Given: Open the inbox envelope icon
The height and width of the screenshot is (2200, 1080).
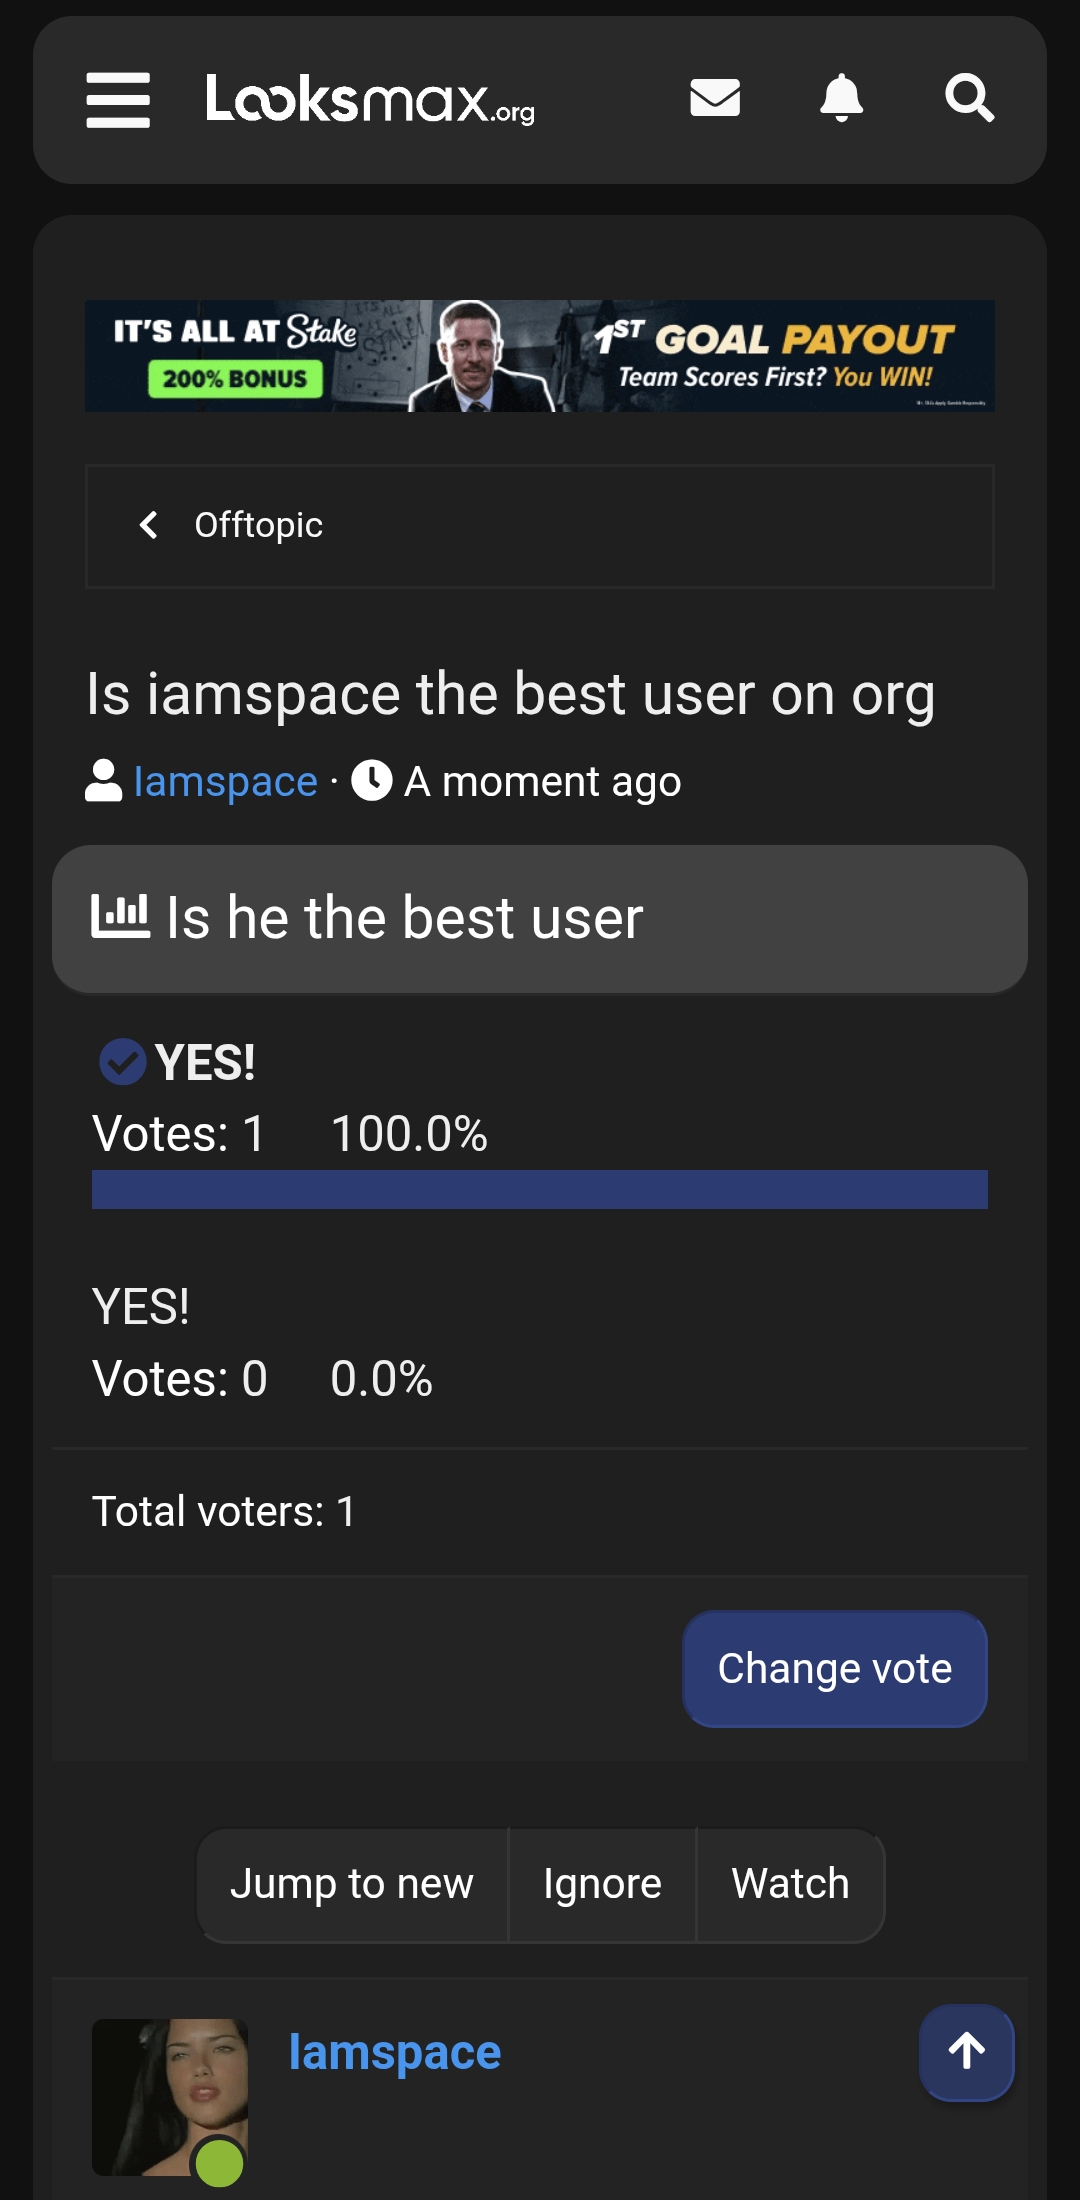Looking at the screenshot, I should click(x=715, y=97).
